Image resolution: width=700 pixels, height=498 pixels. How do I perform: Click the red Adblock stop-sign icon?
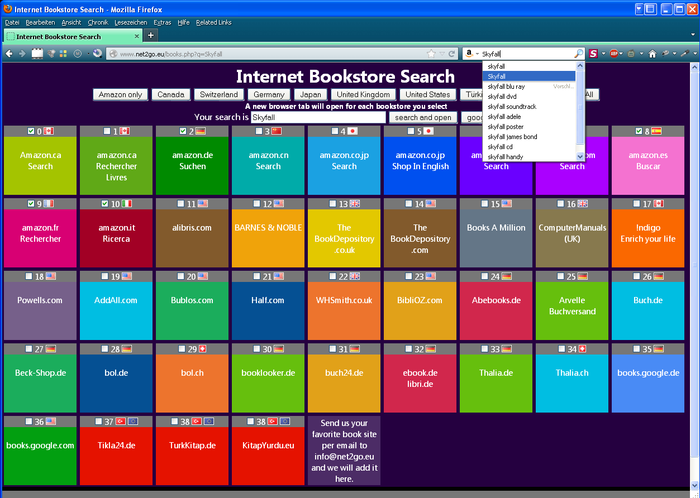tap(614, 54)
